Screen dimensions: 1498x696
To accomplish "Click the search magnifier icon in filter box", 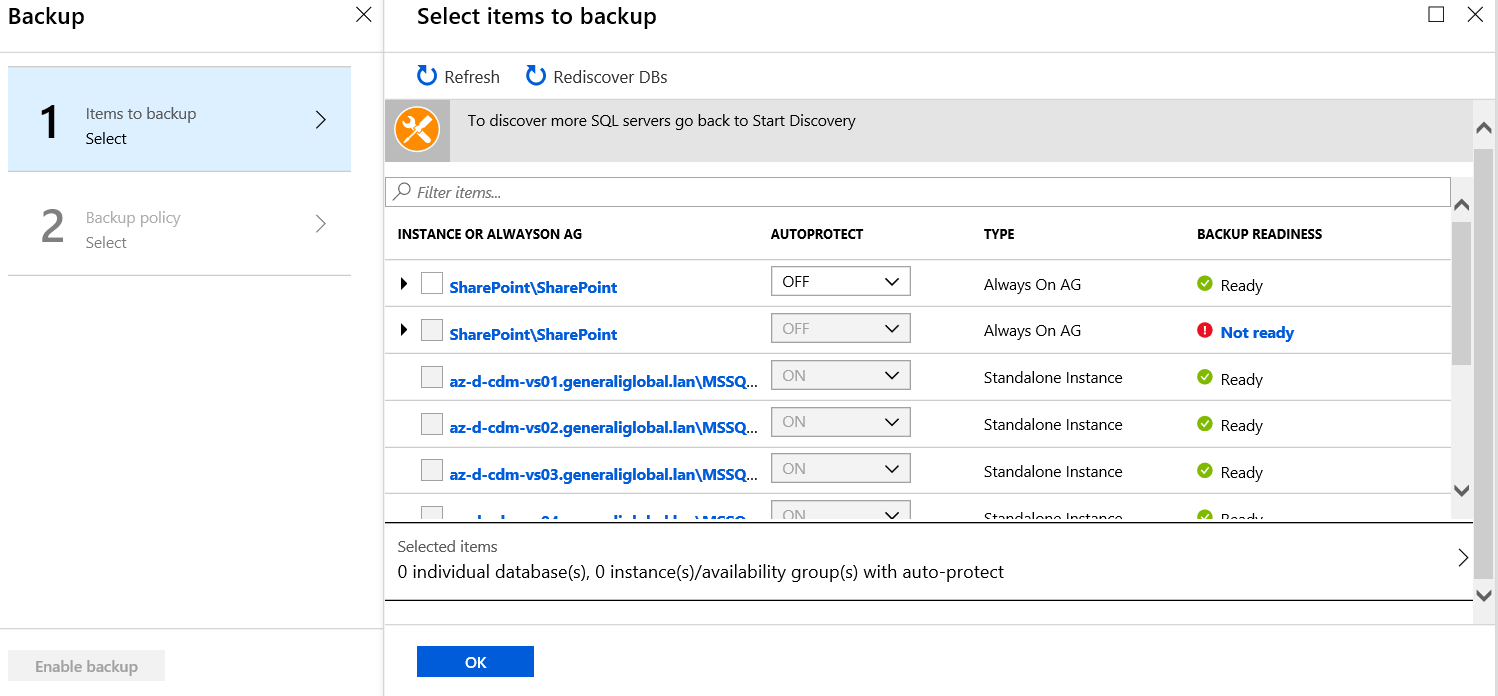I will (x=402, y=191).
